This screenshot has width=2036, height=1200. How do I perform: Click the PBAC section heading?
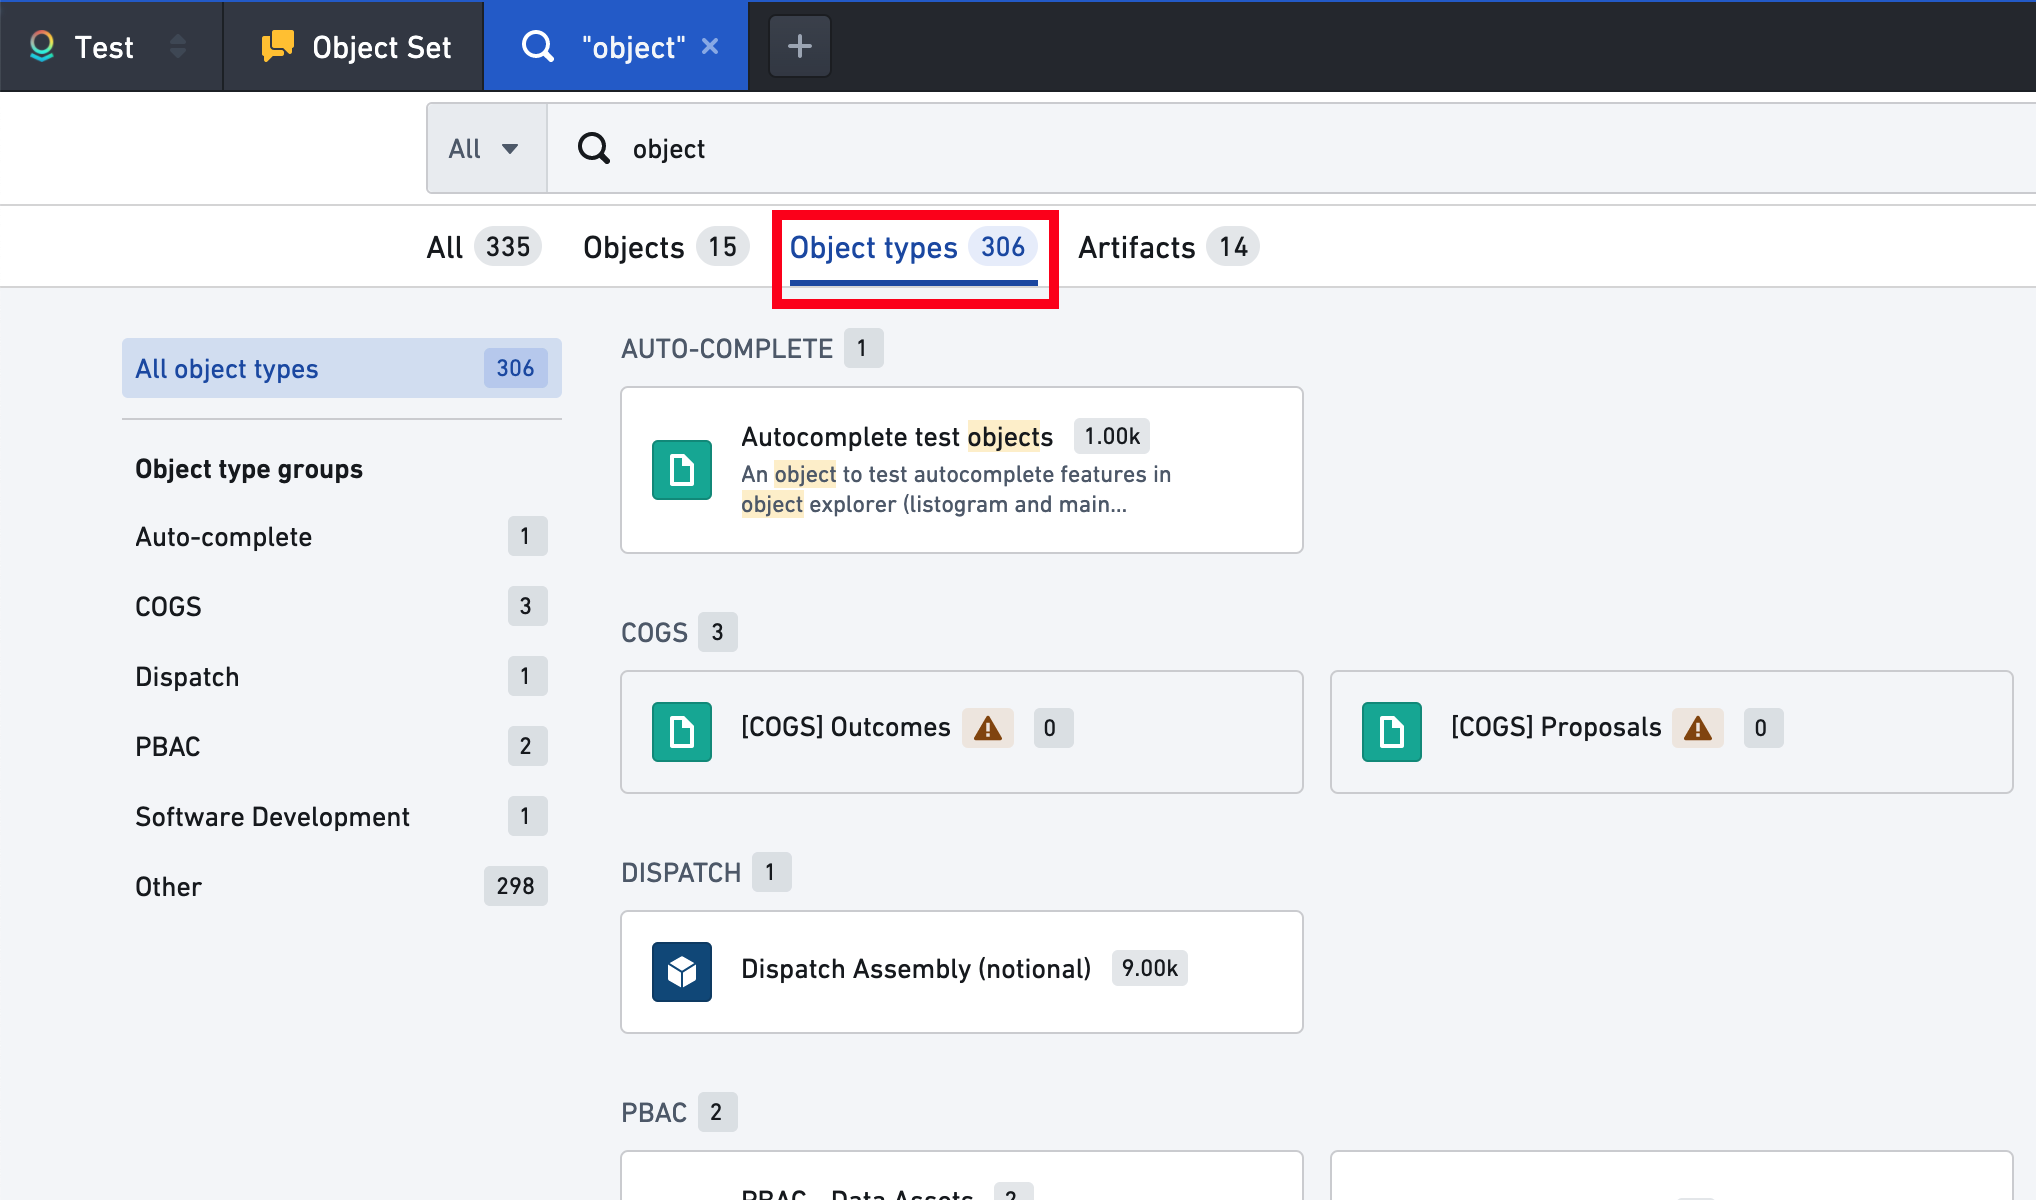(654, 1113)
